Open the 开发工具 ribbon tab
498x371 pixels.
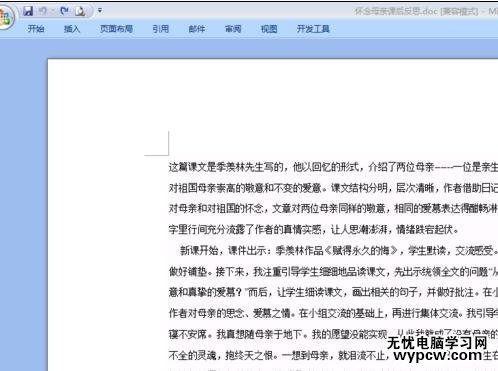pos(313,29)
